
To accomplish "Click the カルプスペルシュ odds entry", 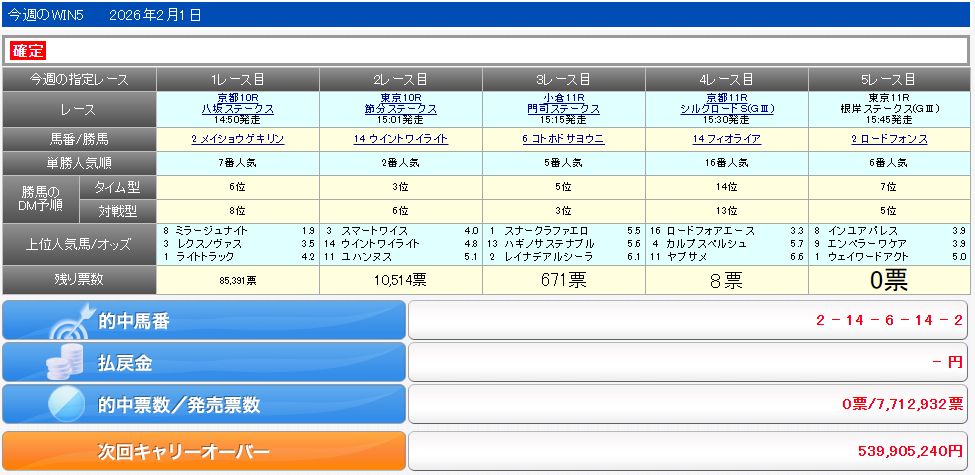I will 727,244.
